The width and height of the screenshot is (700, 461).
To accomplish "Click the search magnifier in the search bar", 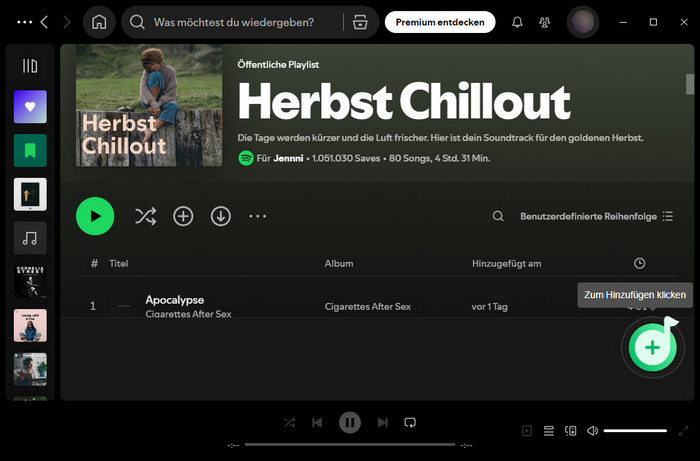I will click(137, 22).
